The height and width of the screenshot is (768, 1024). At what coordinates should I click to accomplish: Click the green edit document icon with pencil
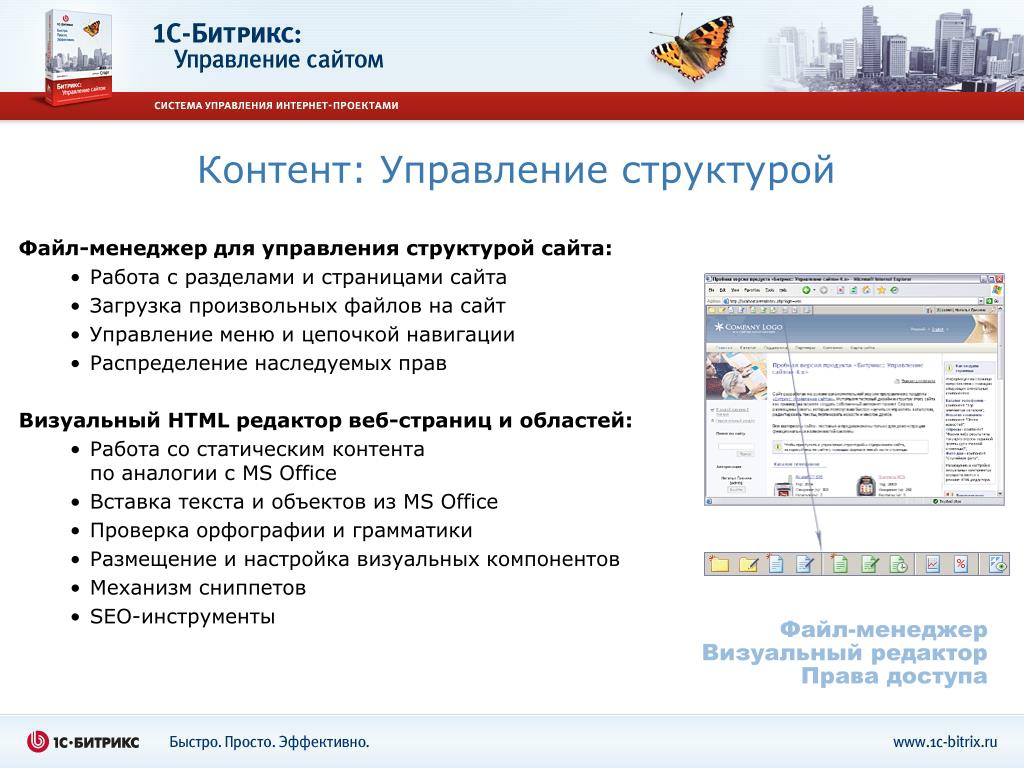870,564
